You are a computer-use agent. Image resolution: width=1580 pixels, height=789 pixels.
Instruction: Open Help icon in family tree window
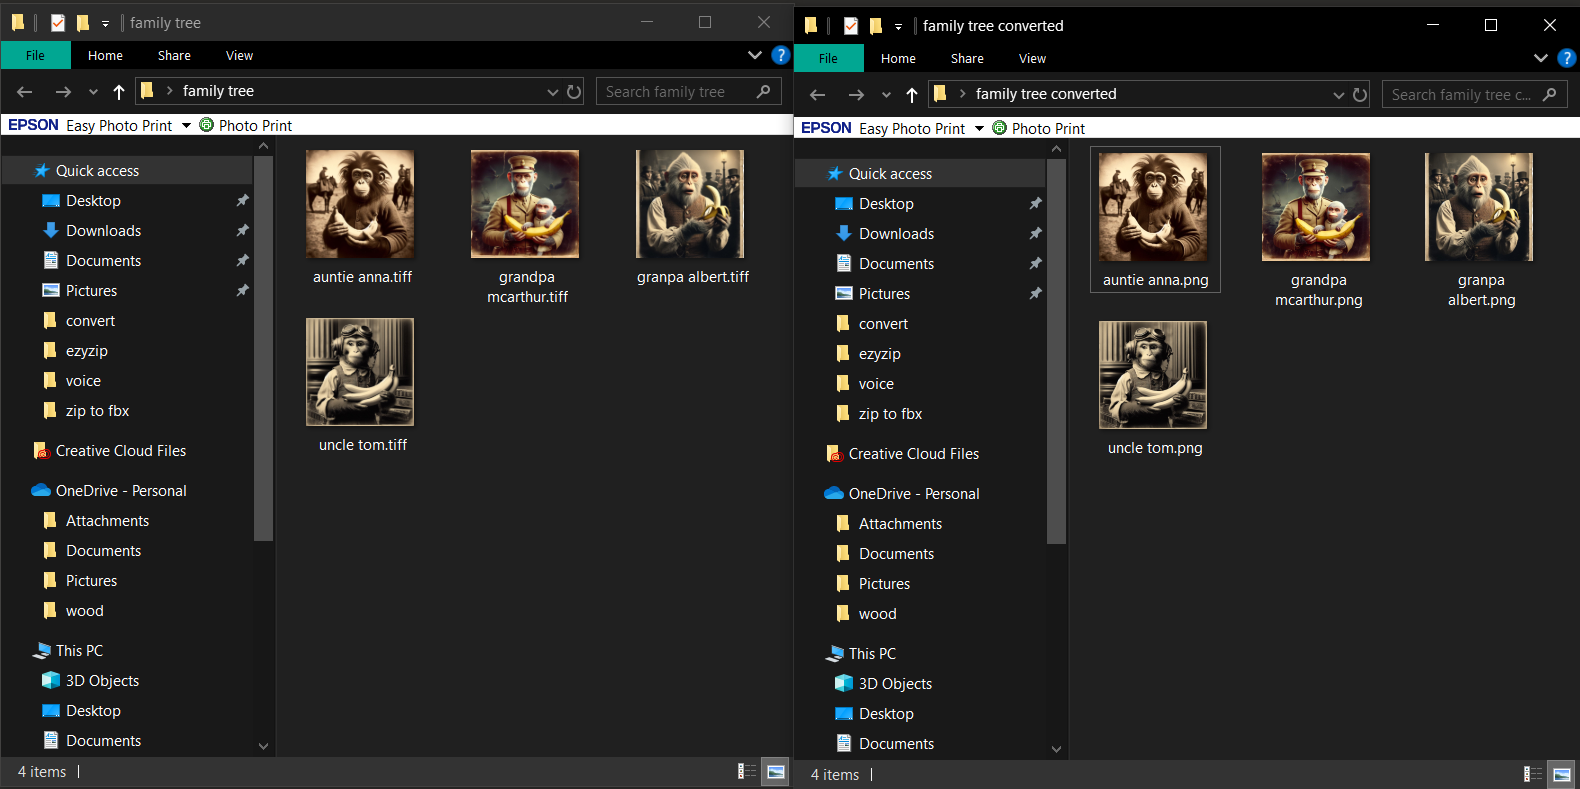coord(781,55)
